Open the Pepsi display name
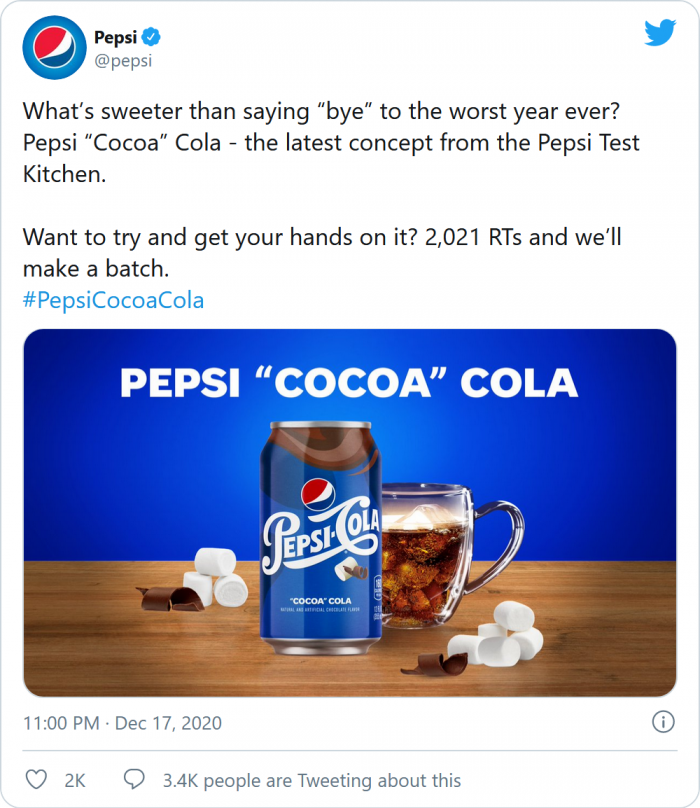700x808 pixels. coord(116,38)
